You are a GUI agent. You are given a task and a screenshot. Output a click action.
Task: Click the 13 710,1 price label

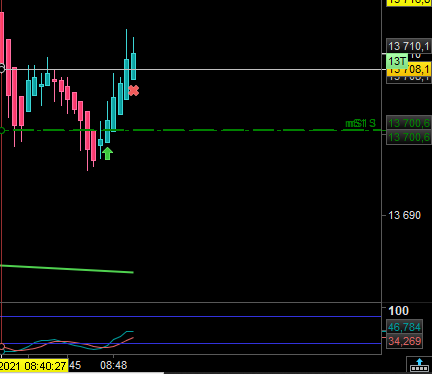click(x=409, y=46)
